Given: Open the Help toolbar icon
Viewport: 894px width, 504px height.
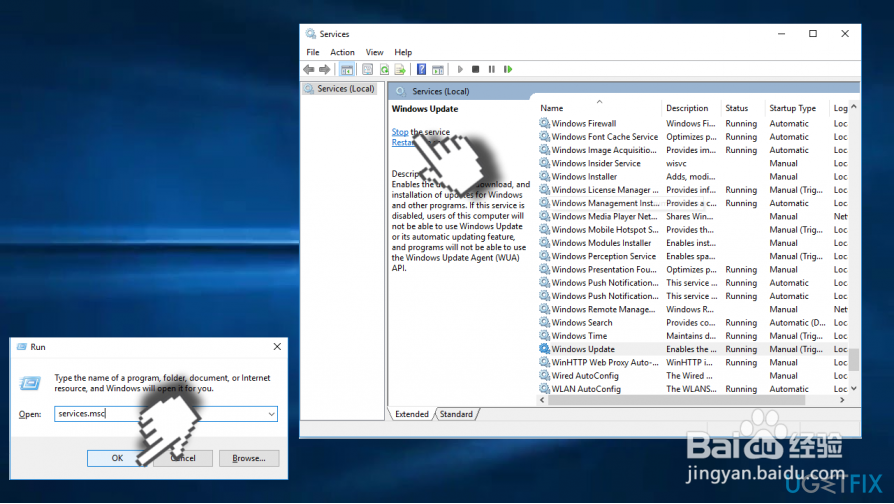Looking at the screenshot, I should click(421, 70).
